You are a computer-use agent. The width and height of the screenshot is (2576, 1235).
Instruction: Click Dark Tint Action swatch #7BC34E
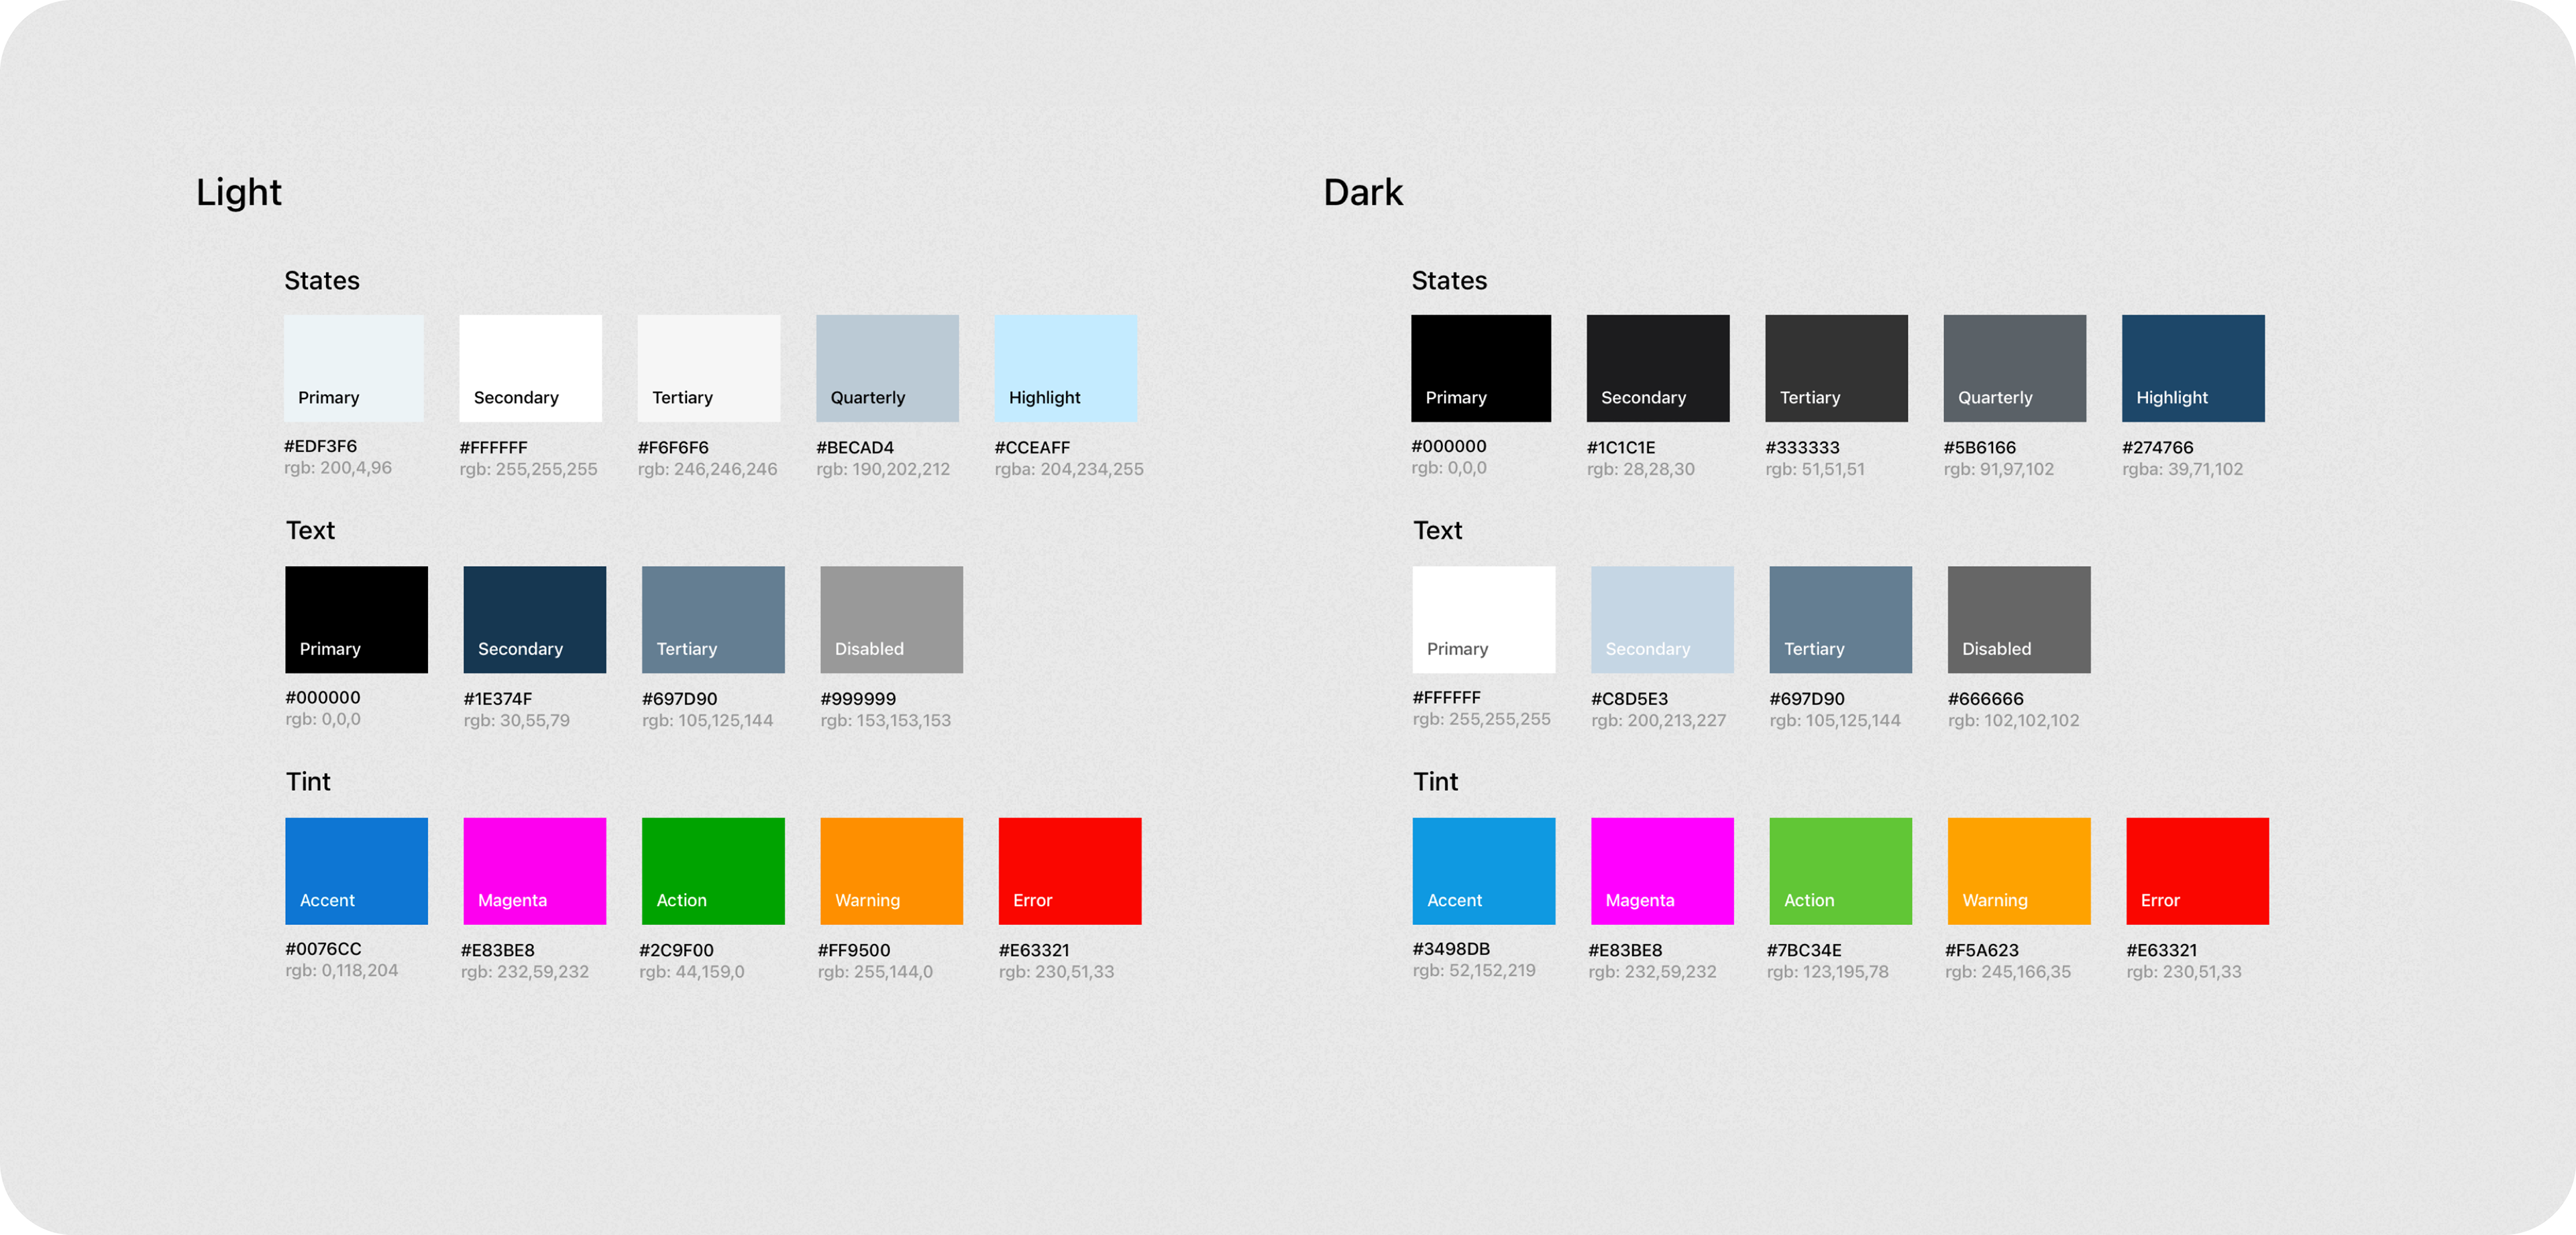point(1841,871)
